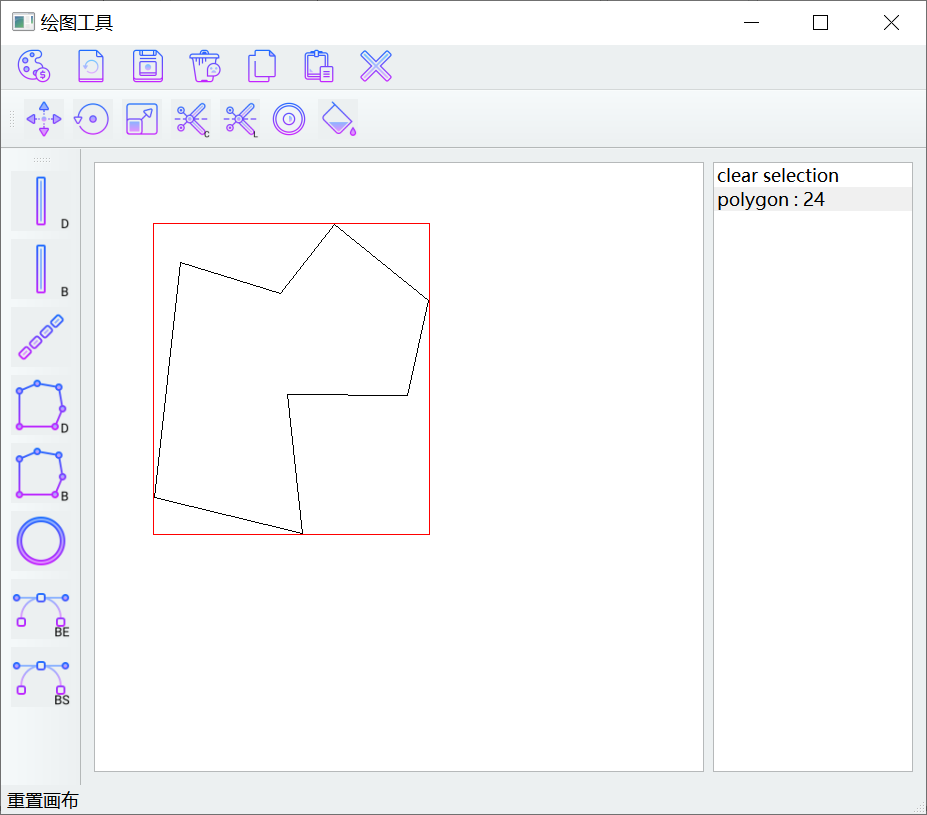Save the canvas with floppy icon

coord(148,66)
